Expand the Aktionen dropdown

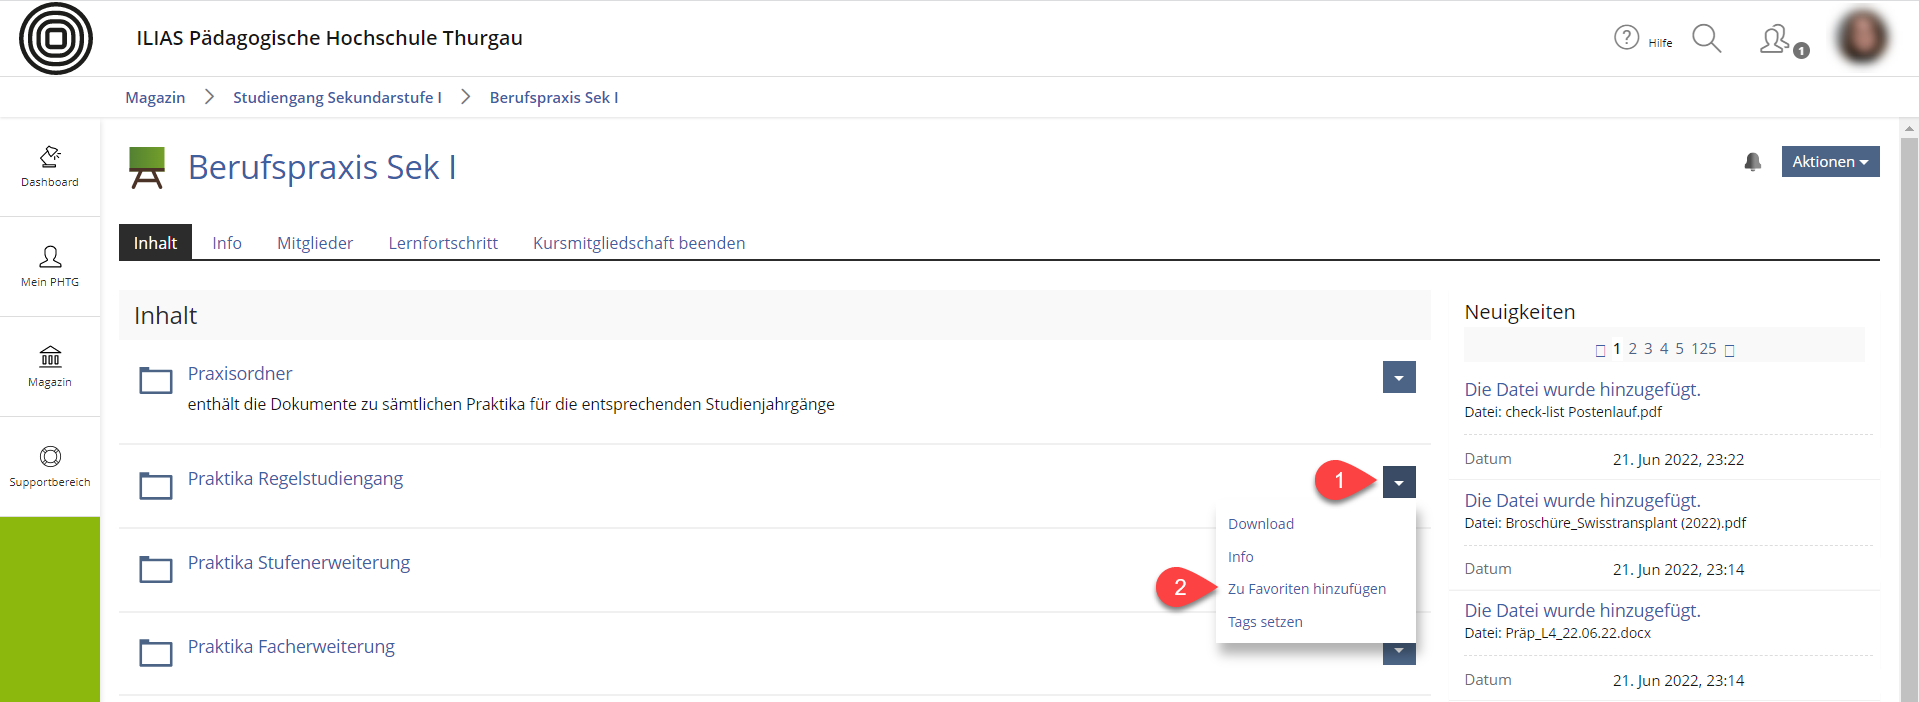(x=1830, y=162)
